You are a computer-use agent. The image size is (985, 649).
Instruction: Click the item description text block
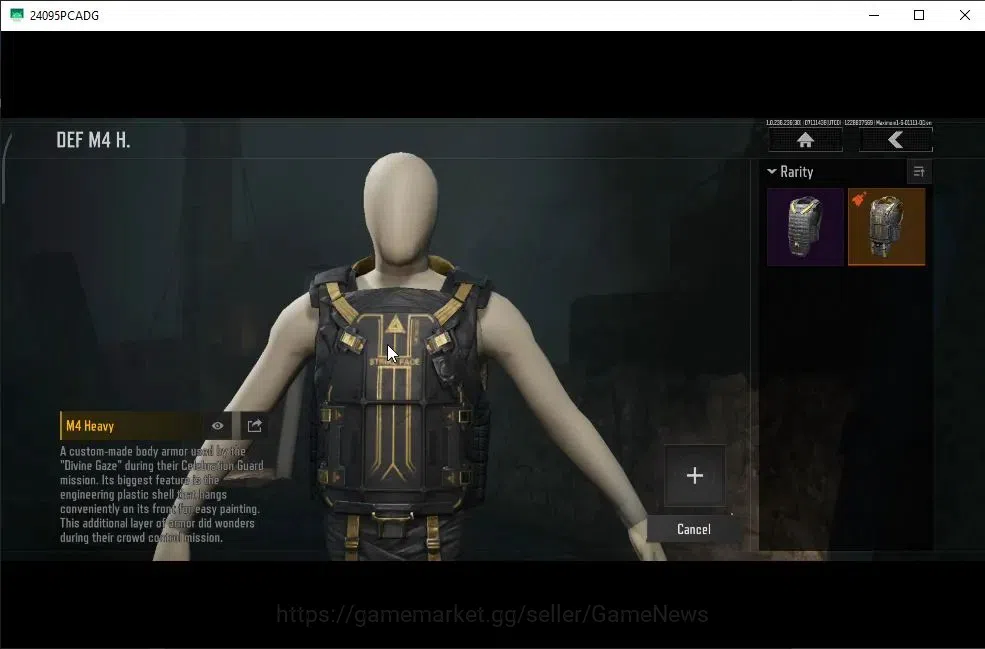tap(161, 494)
